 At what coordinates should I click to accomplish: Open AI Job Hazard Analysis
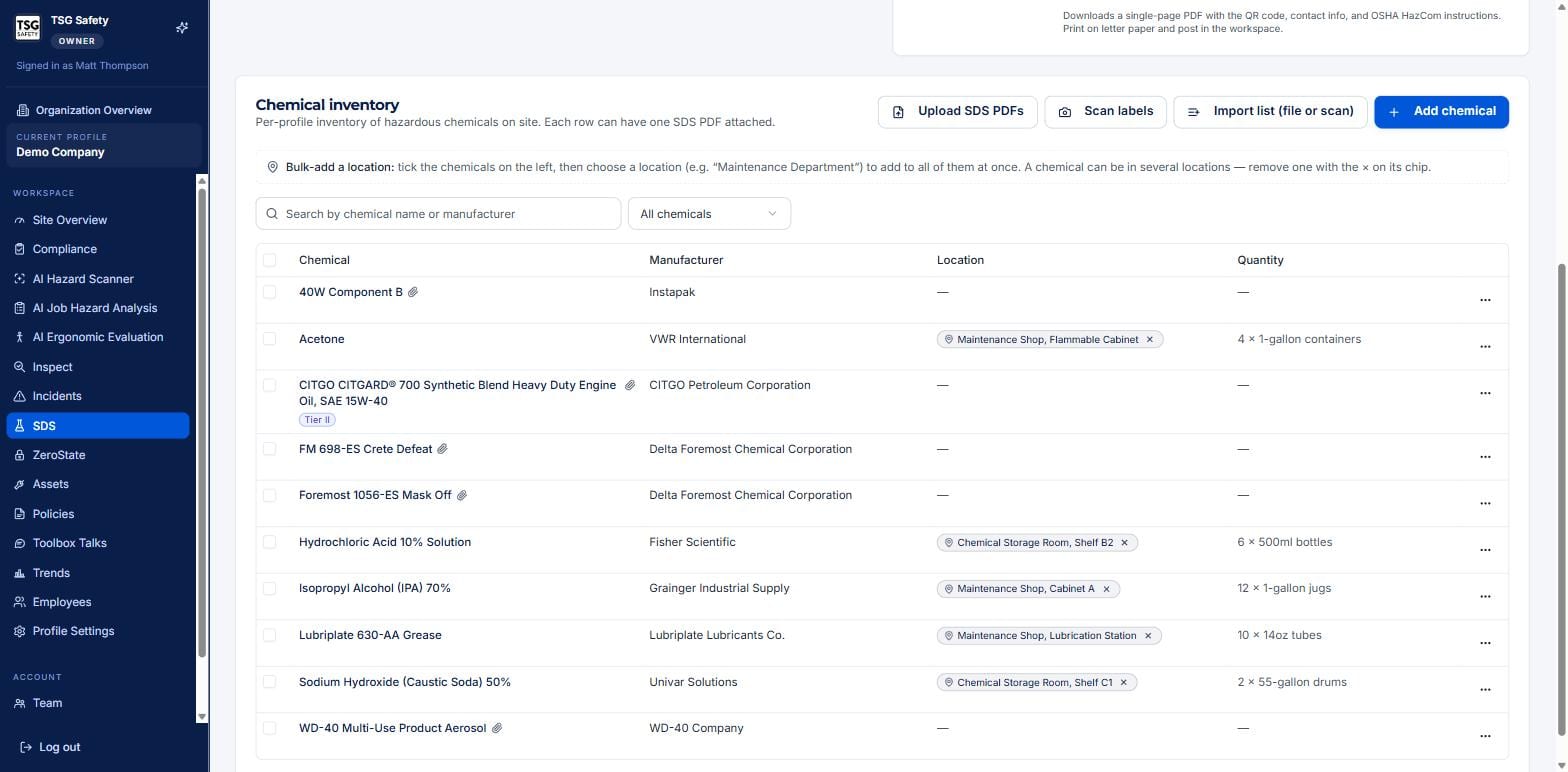pos(98,308)
